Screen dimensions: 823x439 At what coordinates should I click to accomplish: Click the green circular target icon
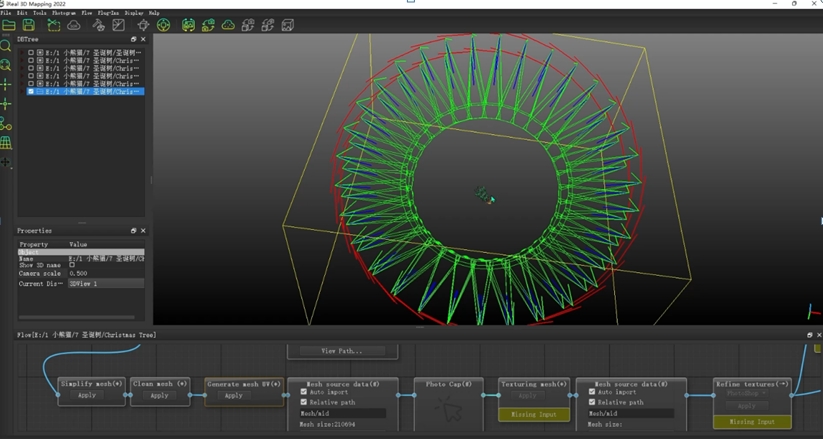[163, 25]
